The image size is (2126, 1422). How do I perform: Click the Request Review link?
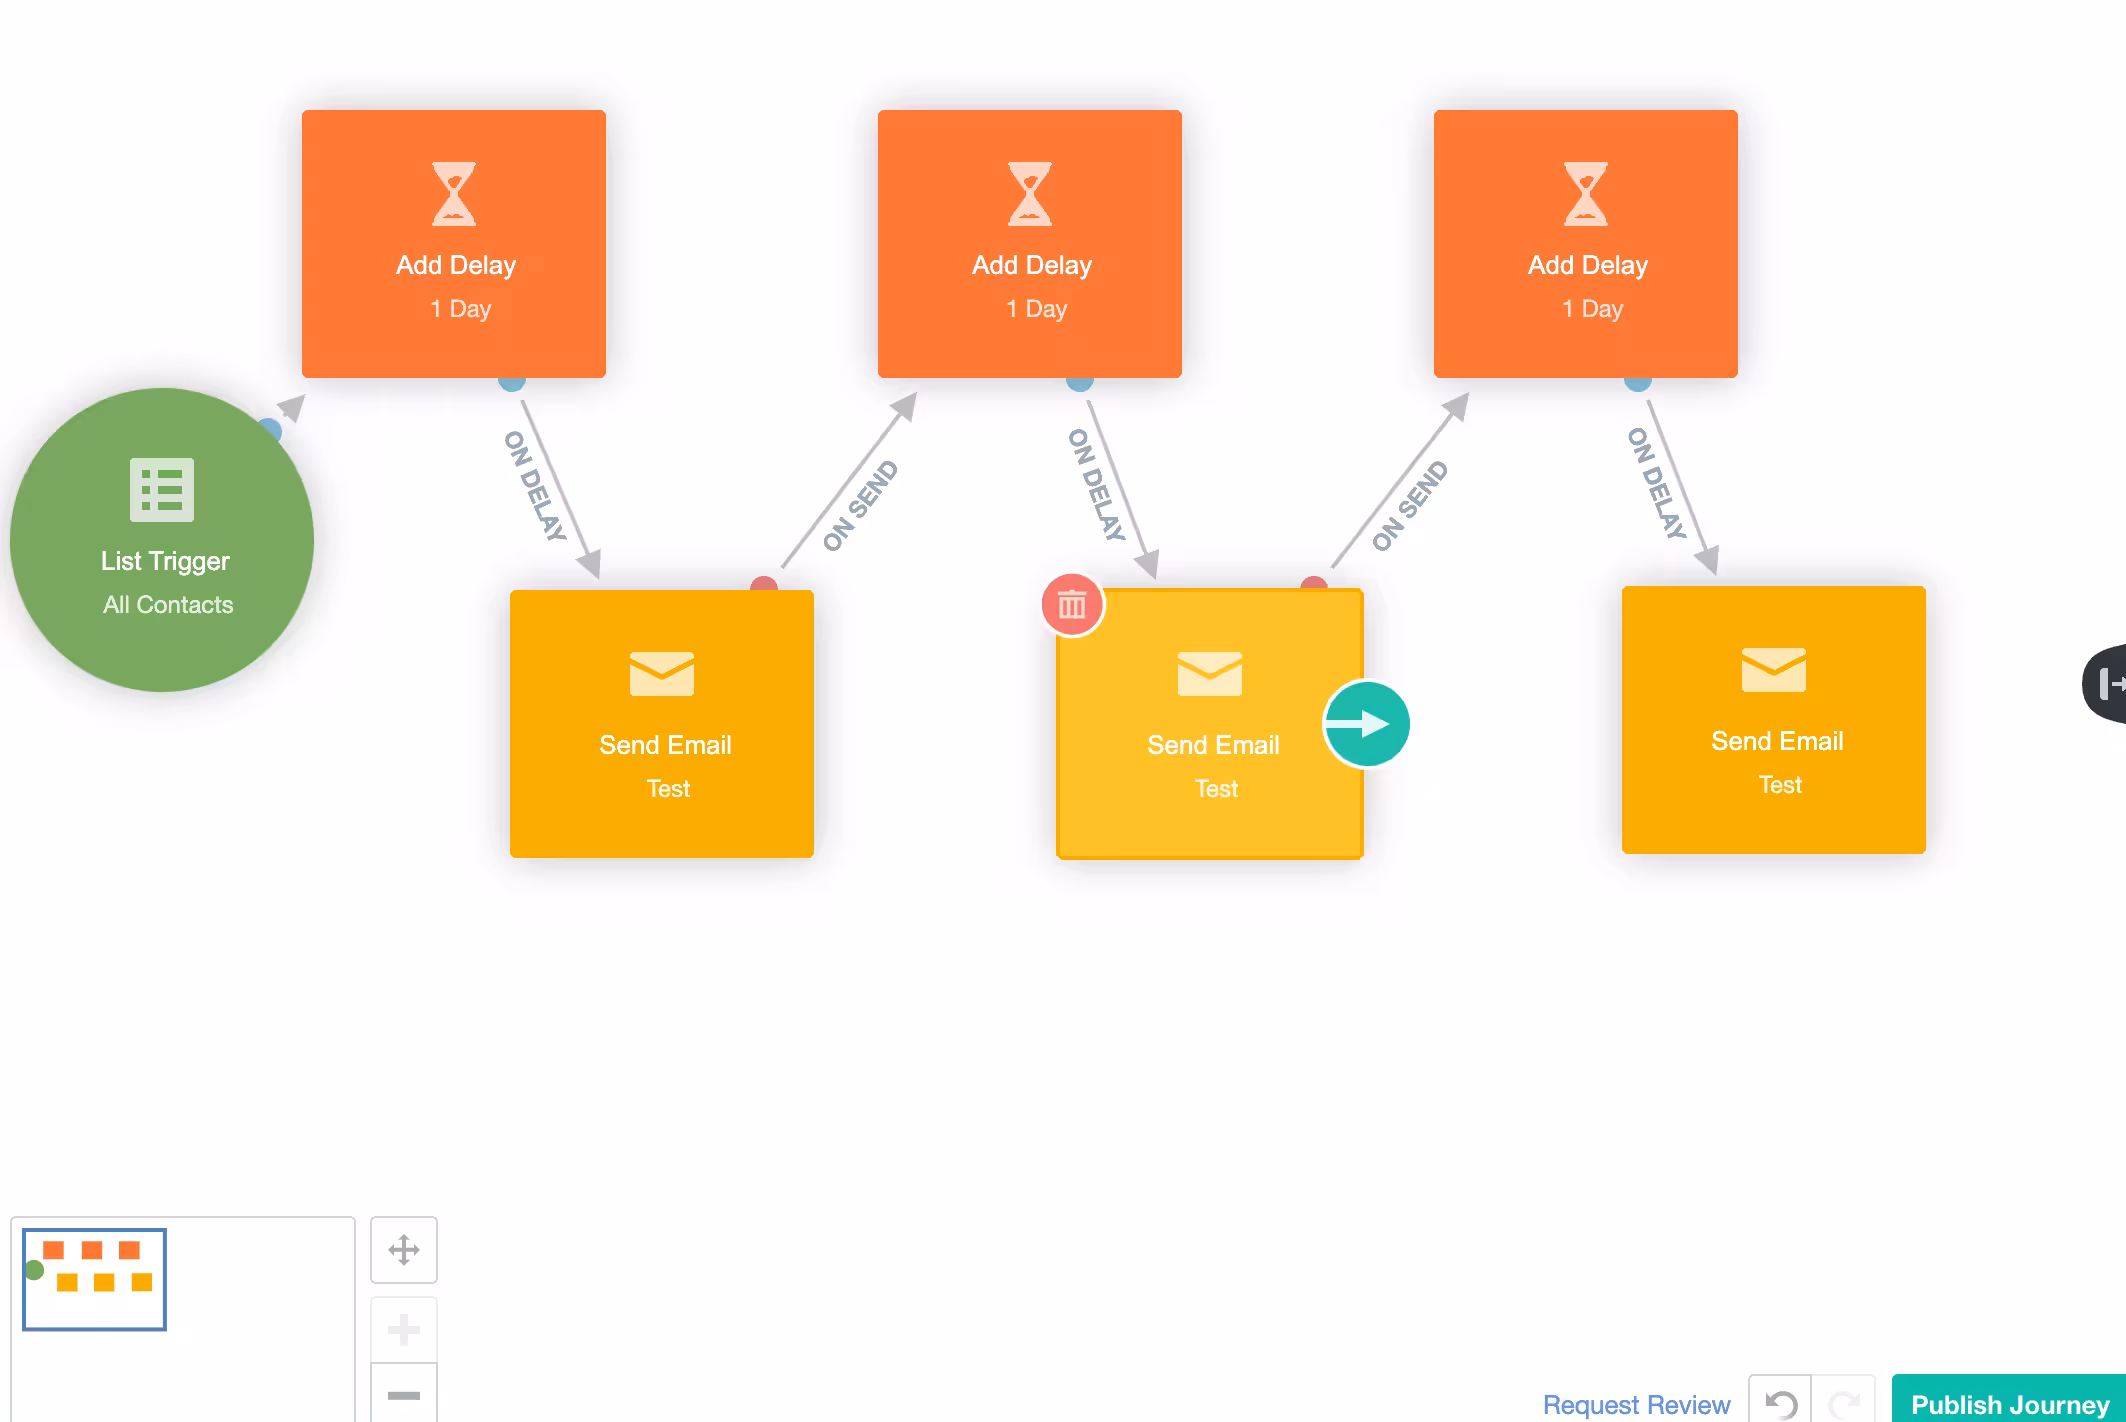pos(1636,1405)
